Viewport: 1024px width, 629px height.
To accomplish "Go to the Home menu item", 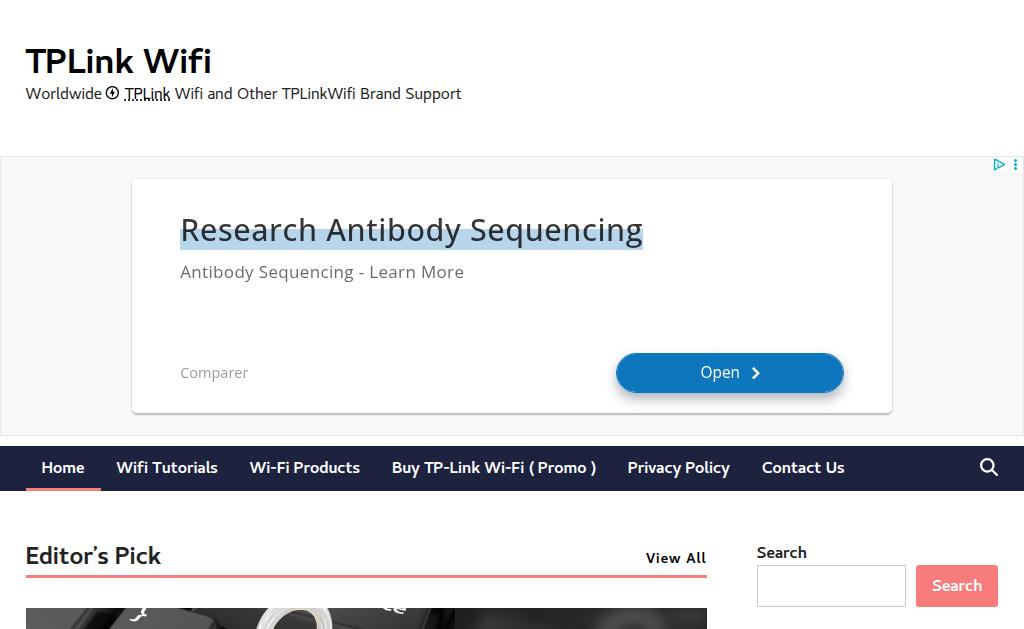I will coord(63,468).
